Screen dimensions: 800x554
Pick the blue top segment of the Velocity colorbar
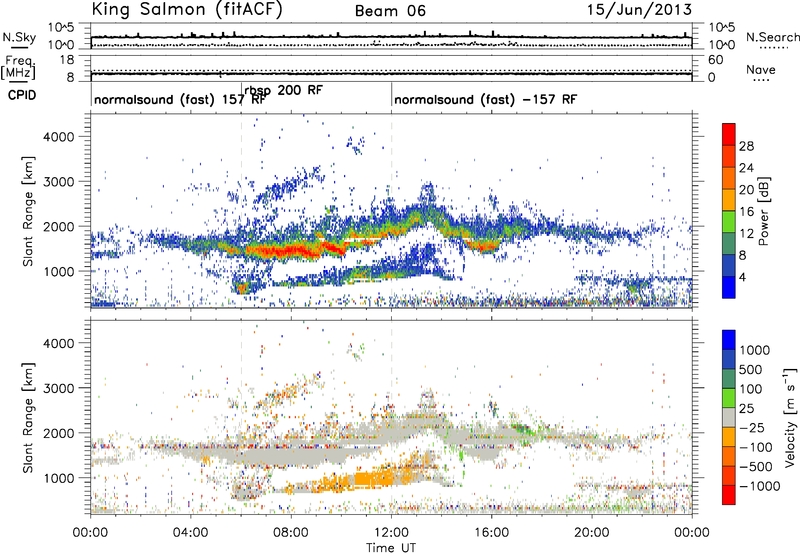(729, 339)
